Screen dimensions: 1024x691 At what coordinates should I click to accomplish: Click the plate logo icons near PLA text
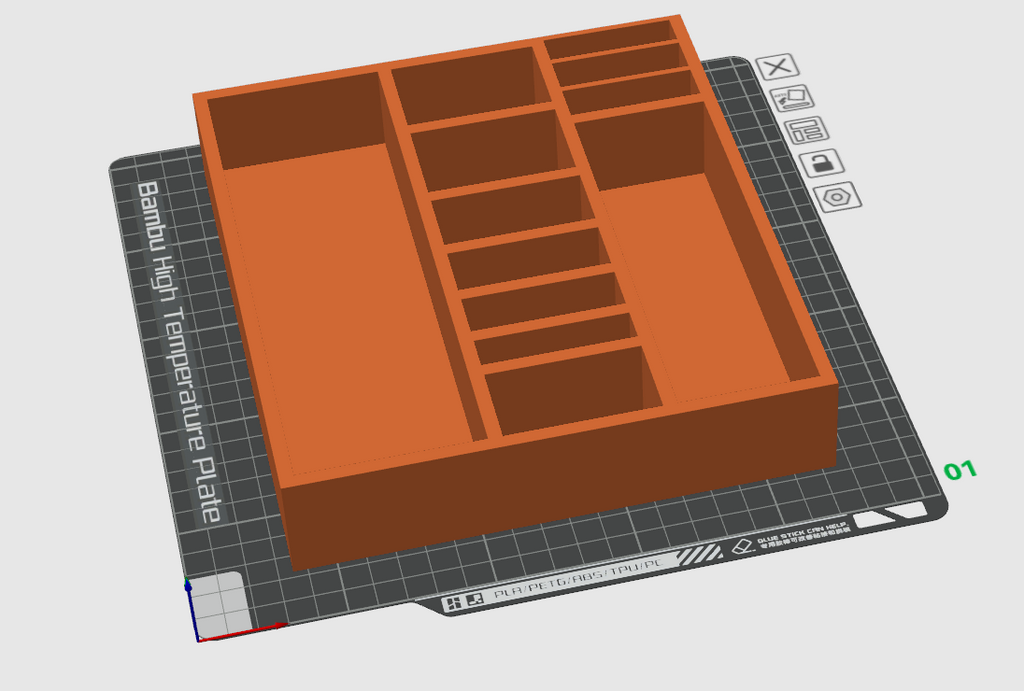(x=463, y=602)
